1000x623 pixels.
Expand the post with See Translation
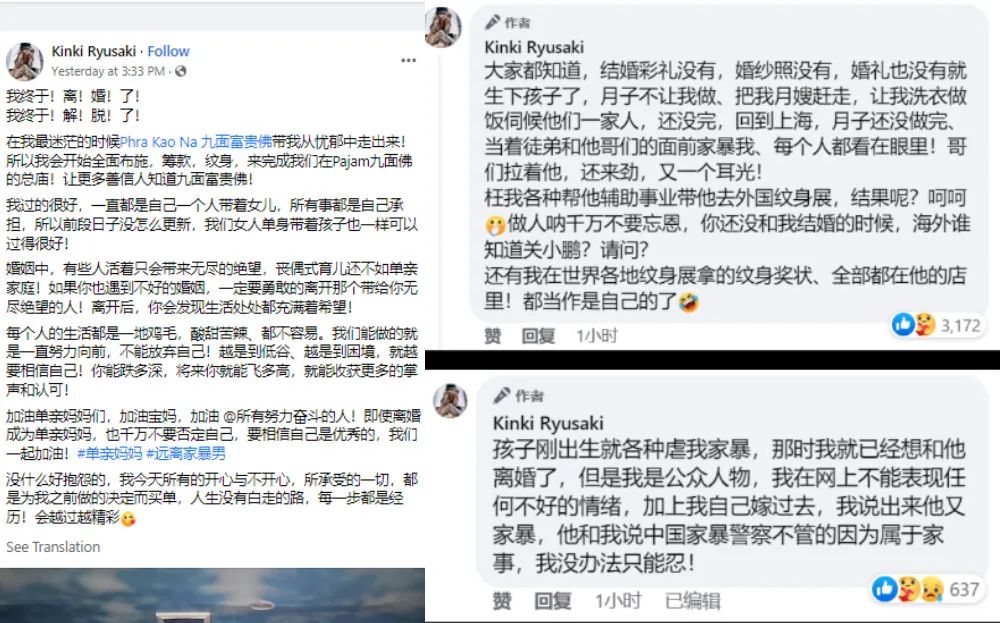[x=53, y=546]
